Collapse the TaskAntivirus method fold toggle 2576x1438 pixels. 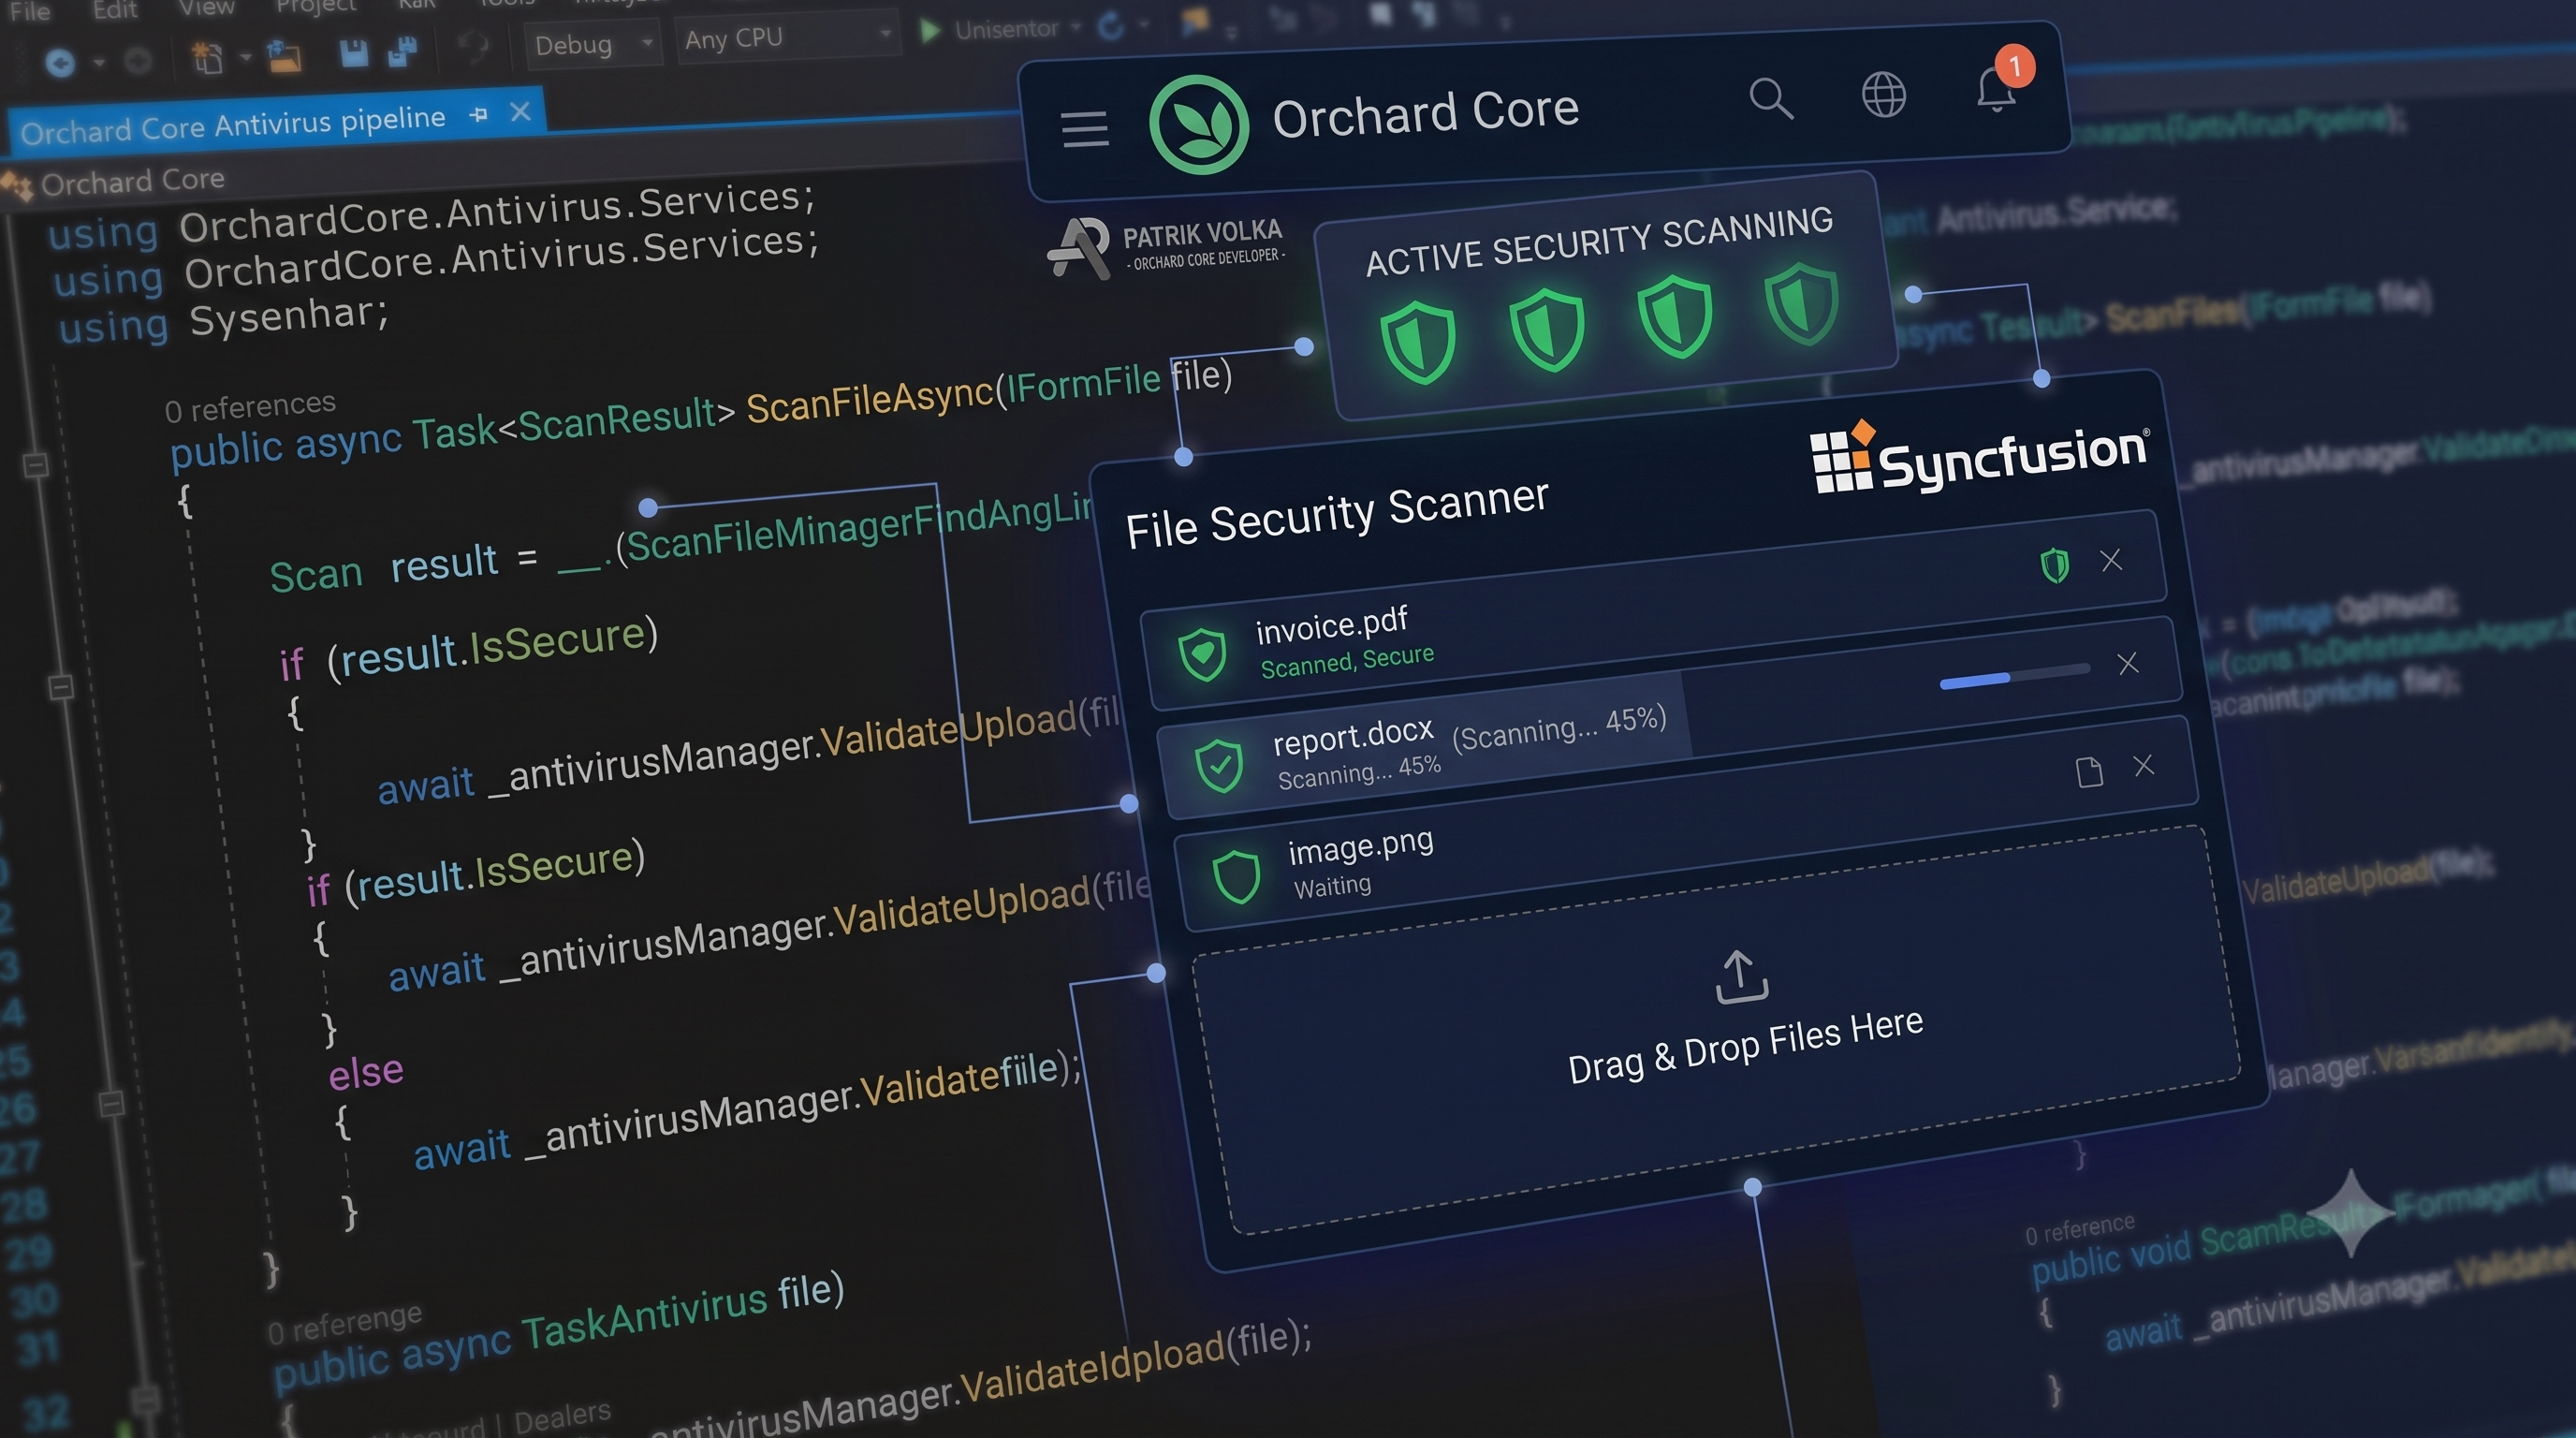[146, 1399]
